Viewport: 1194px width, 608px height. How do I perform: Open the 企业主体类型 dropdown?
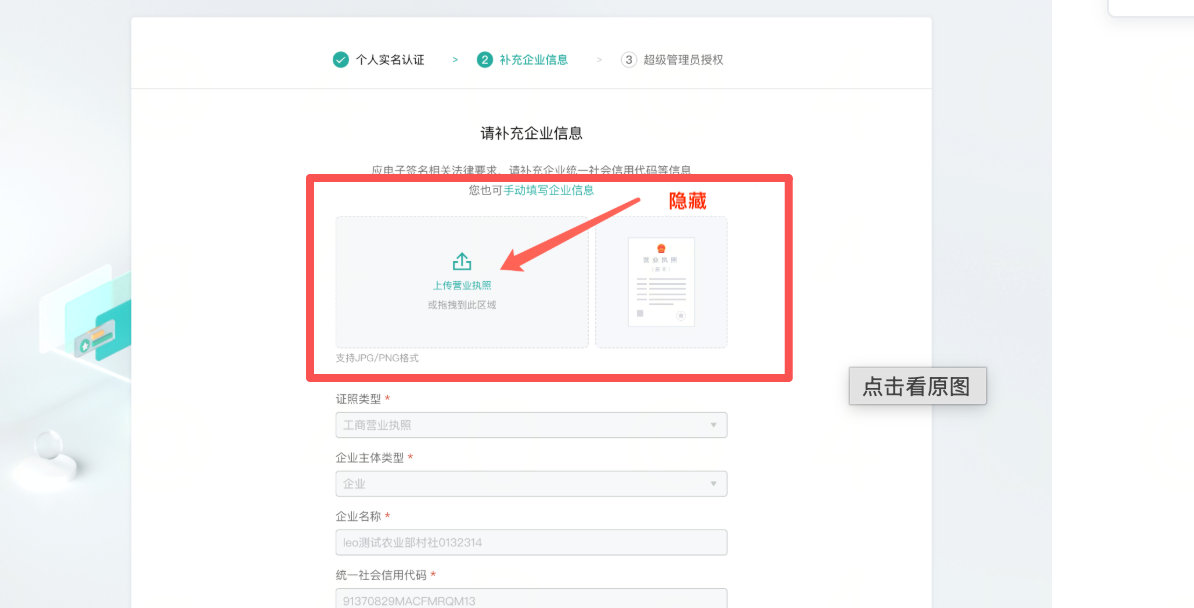532,484
